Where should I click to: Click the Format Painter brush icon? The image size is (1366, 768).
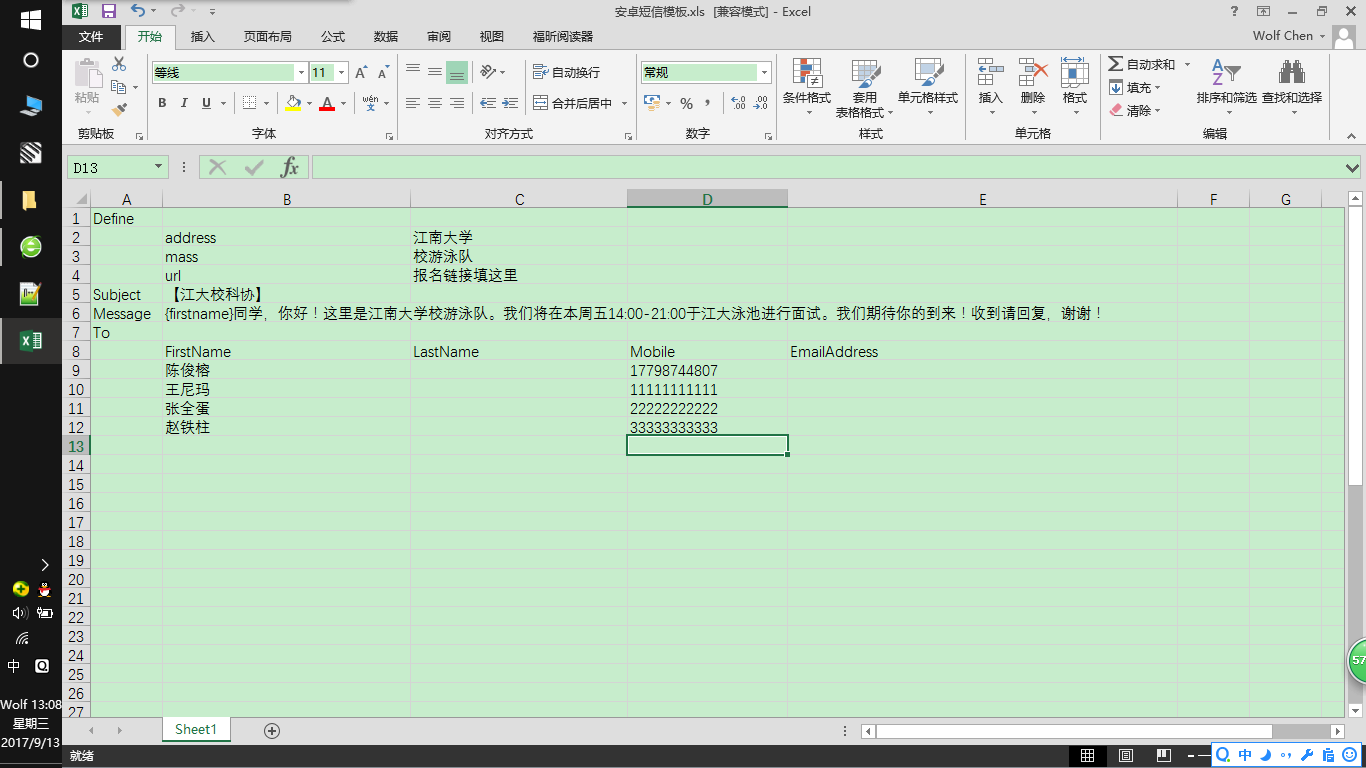[120, 110]
